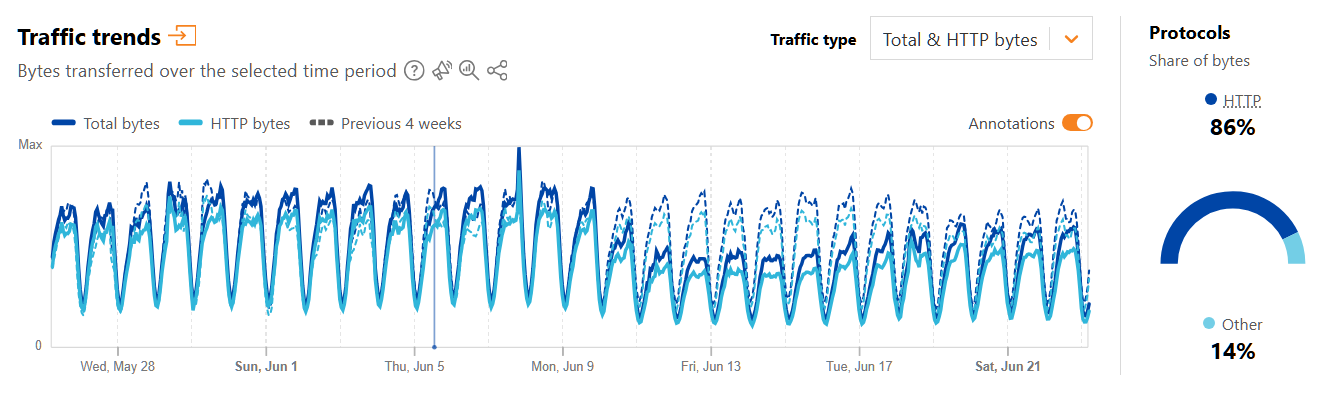This screenshot has width=1332, height=399.
Task: Click the Wed, May 28 axis label
Action: coord(118,367)
